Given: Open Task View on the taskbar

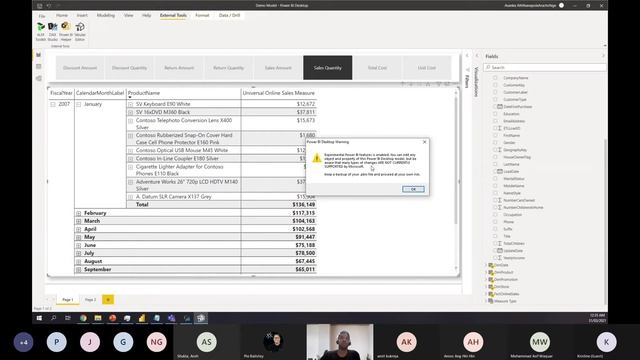Looking at the screenshot, I should tap(68, 318).
